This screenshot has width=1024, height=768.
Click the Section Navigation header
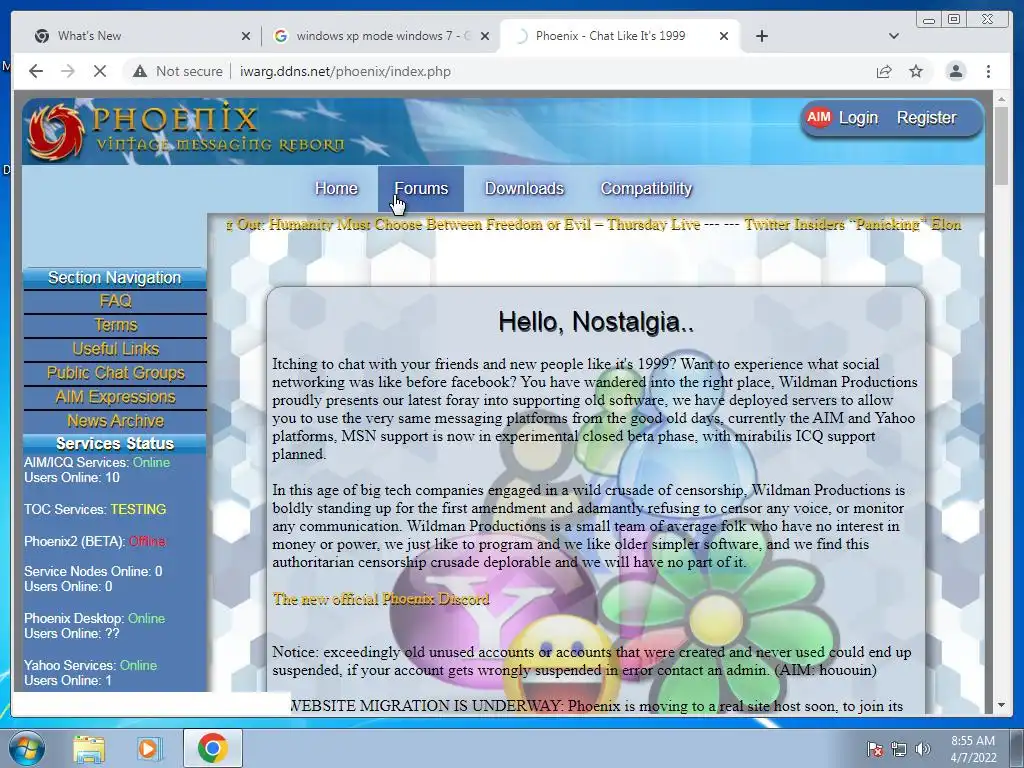coord(115,278)
